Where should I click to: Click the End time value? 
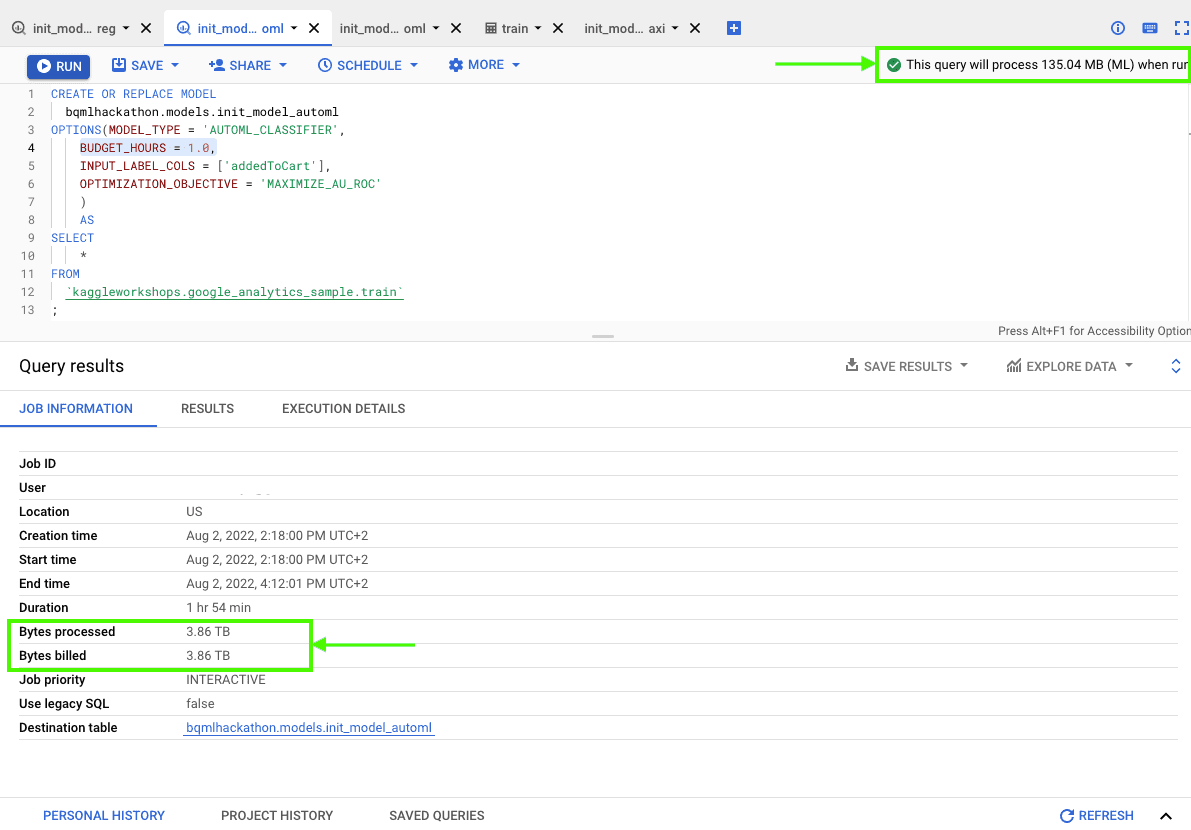277,583
